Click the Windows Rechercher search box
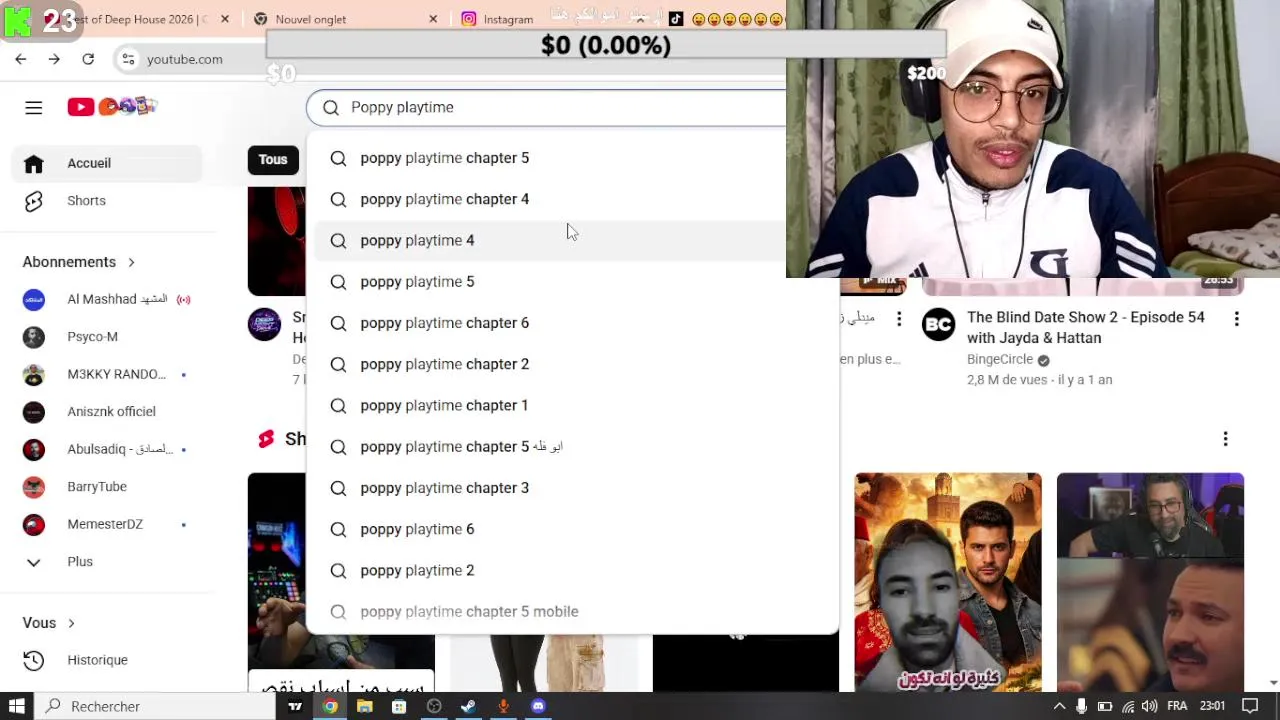The image size is (1280, 720). [x=155, y=706]
